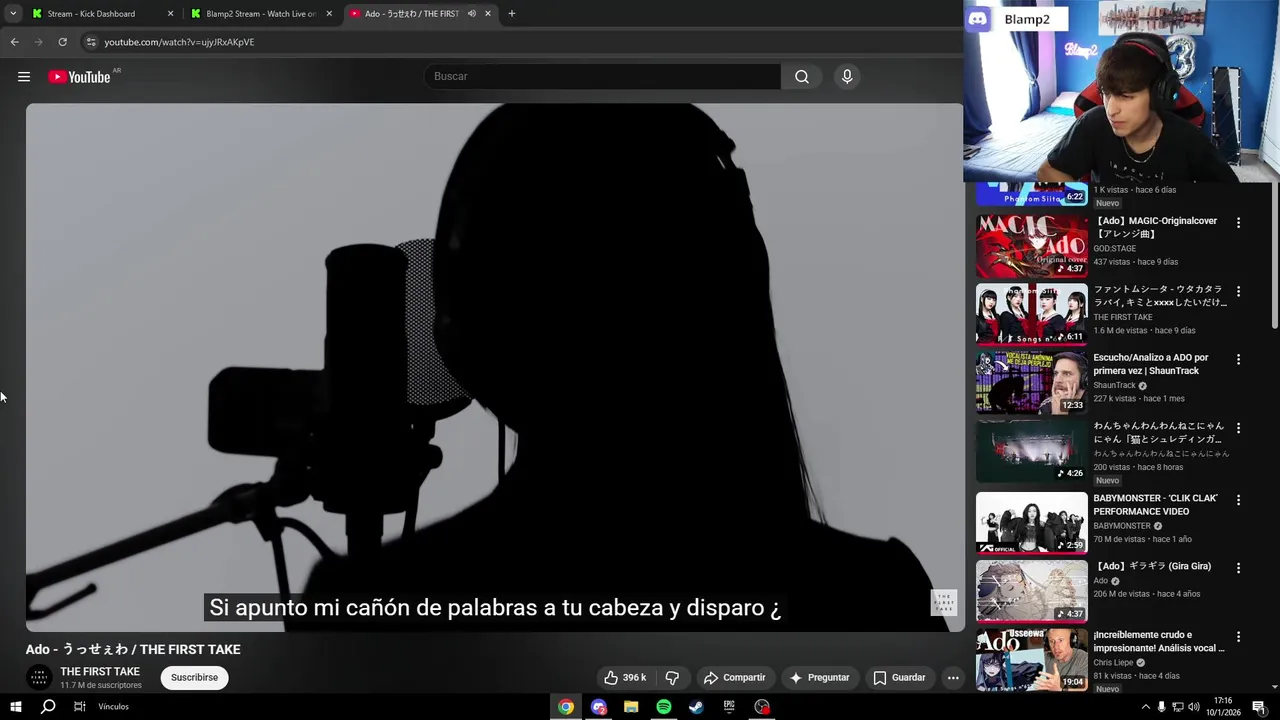Open Steam from the taskbar
The height and width of the screenshot is (720, 1280).
point(697,707)
